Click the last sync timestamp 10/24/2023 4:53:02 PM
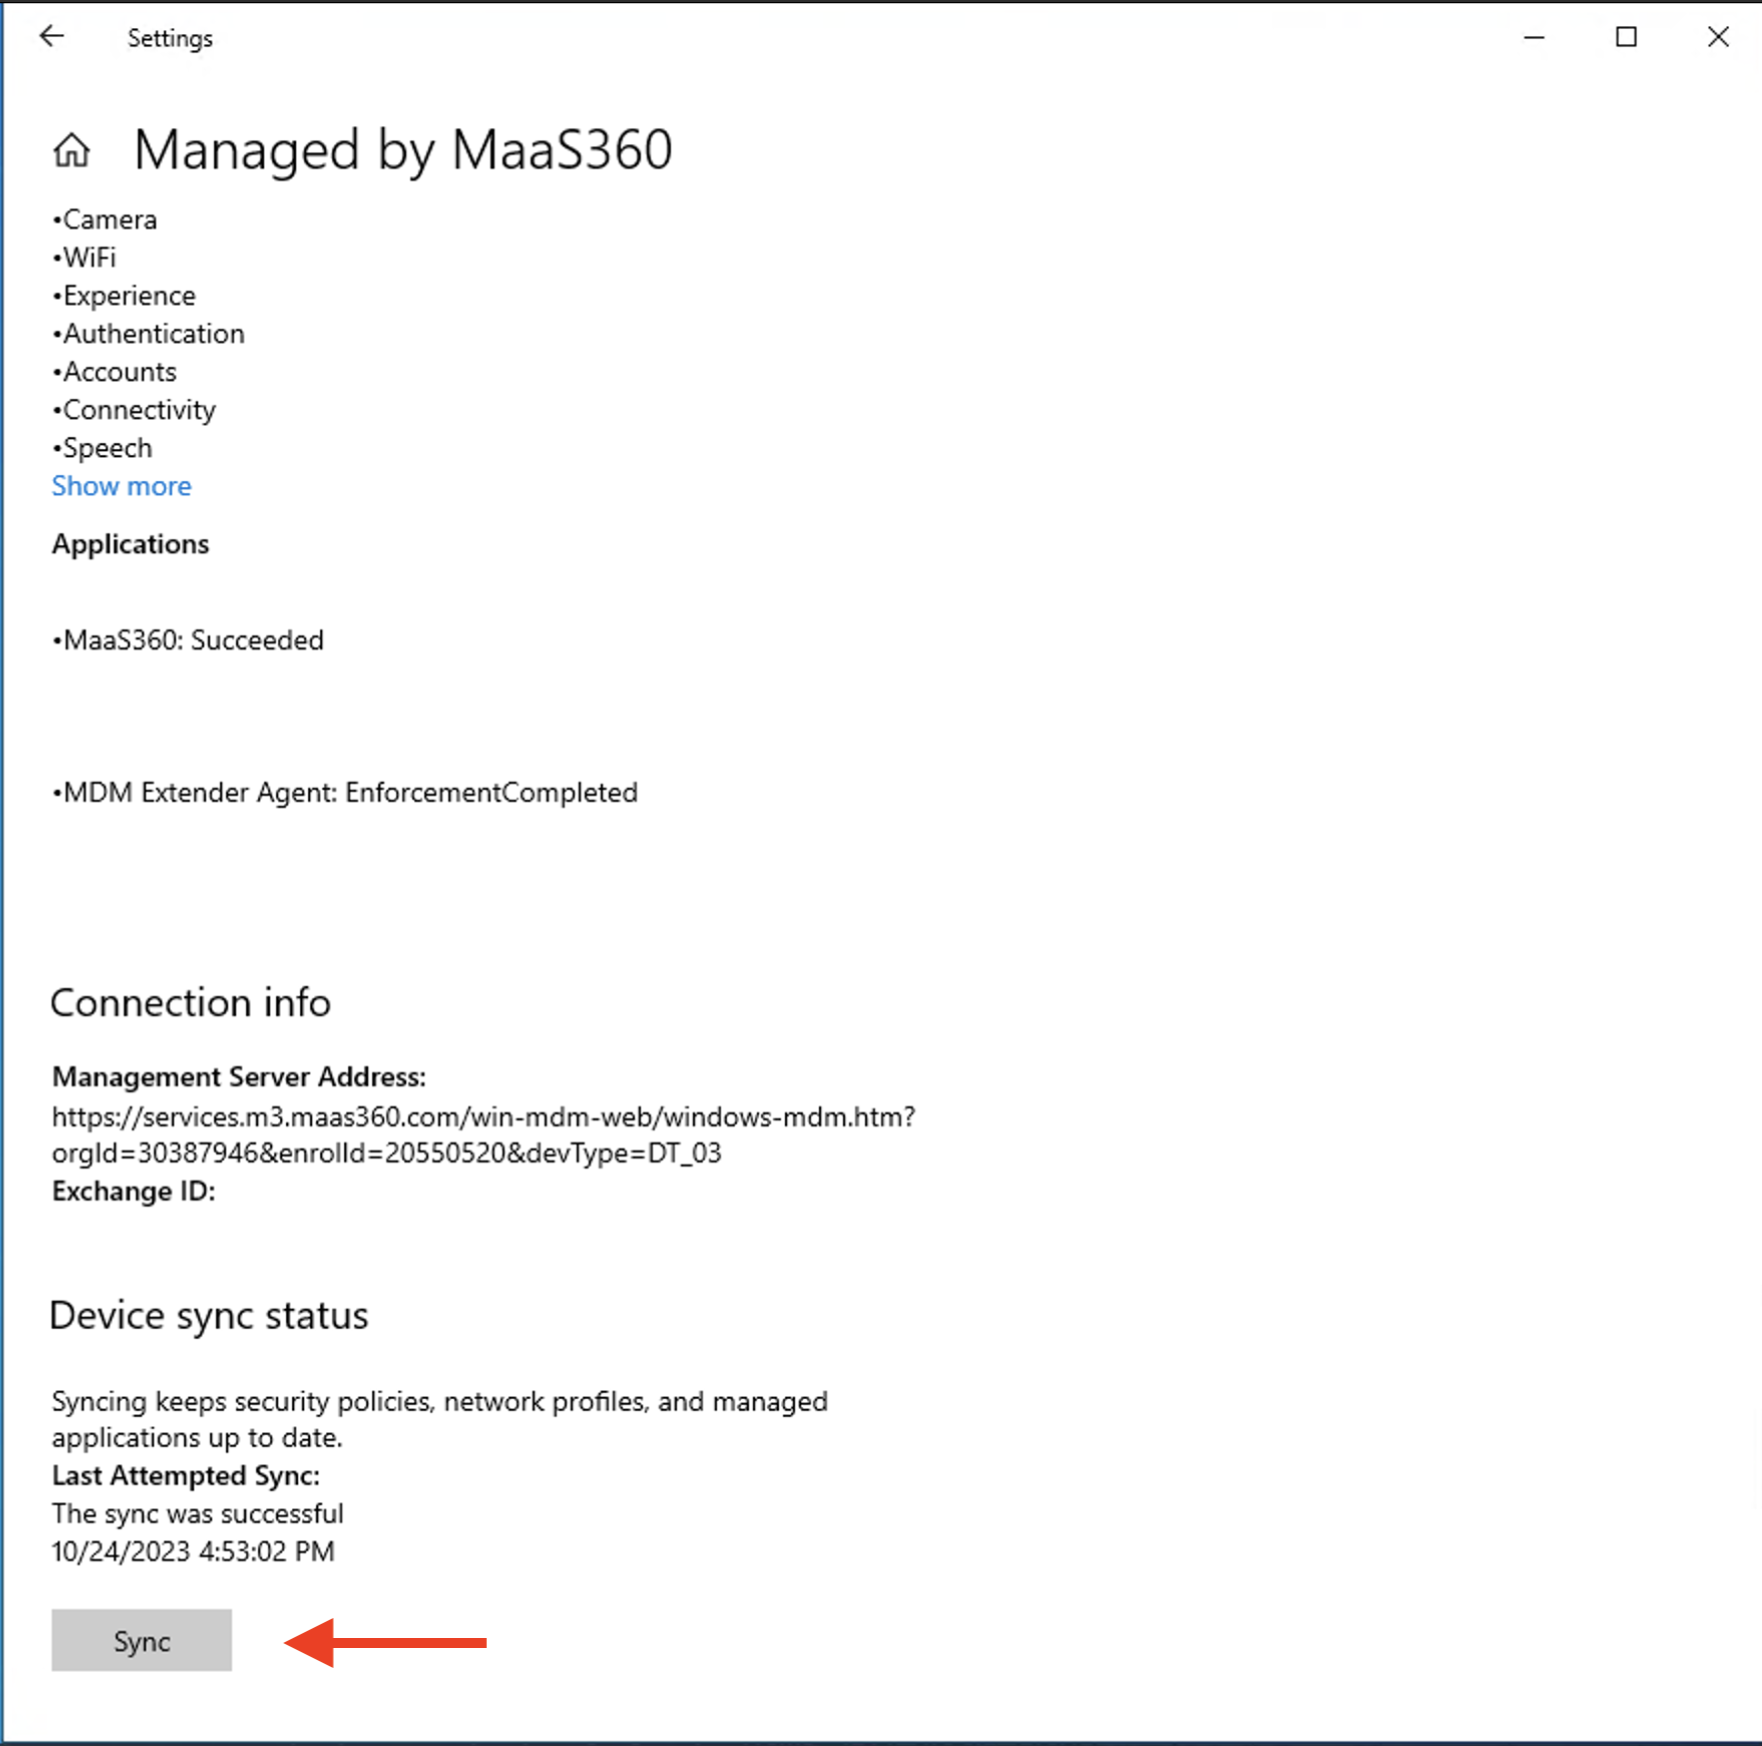This screenshot has width=1762, height=1746. pyautogui.click(x=194, y=1552)
